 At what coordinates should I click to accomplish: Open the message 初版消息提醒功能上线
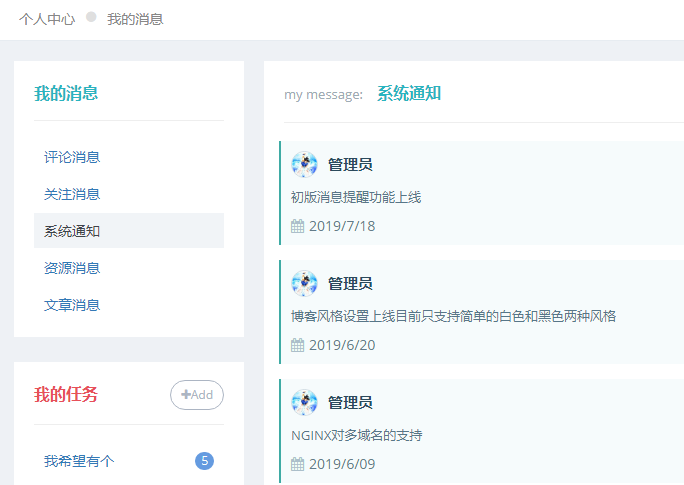pos(356,197)
